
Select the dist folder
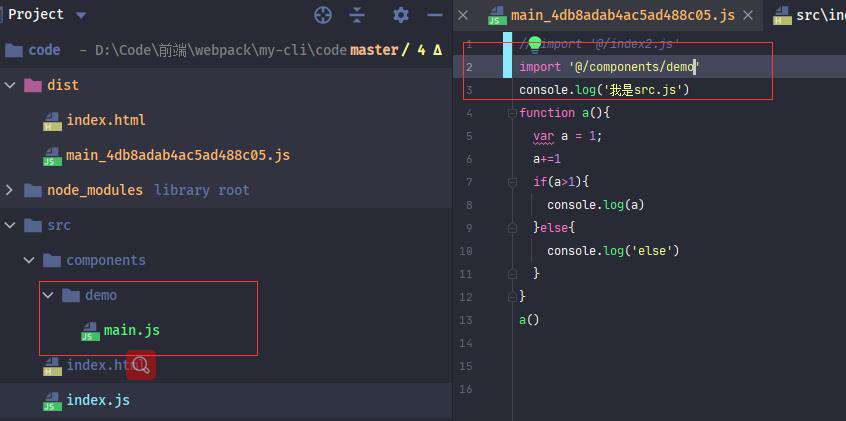click(x=63, y=85)
